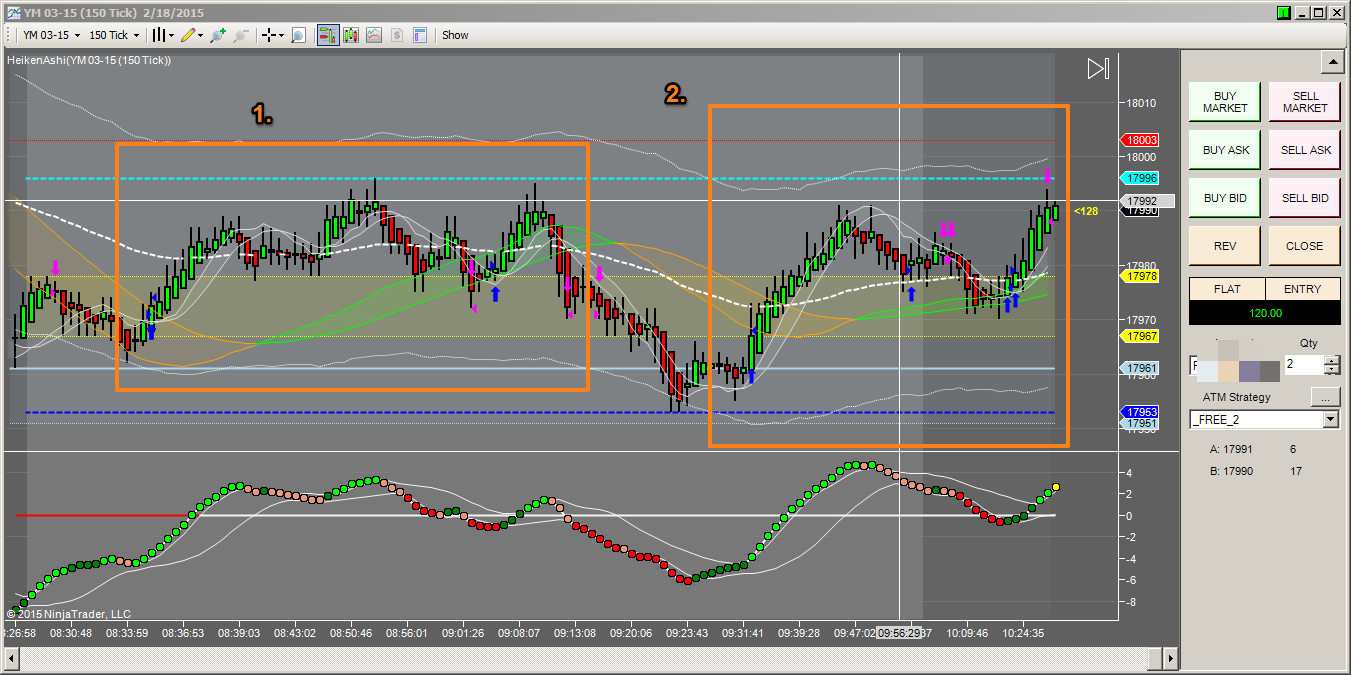Open the Indicators line chart icon
The width and height of the screenshot is (1351, 675).
pyautogui.click(x=374, y=35)
